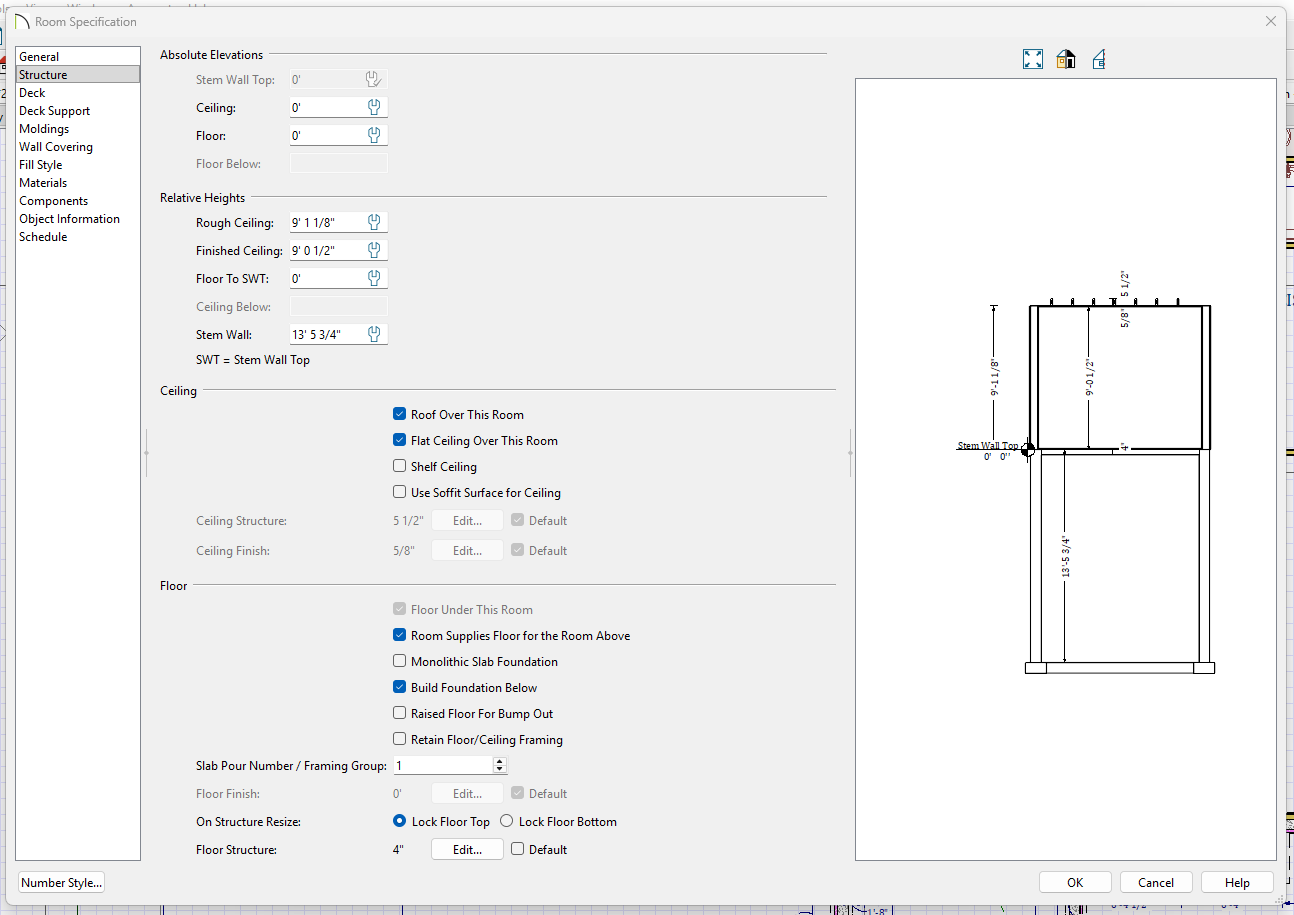
Task: Decrease the Slab Pour Number stepper
Action: tap(500, 770)
